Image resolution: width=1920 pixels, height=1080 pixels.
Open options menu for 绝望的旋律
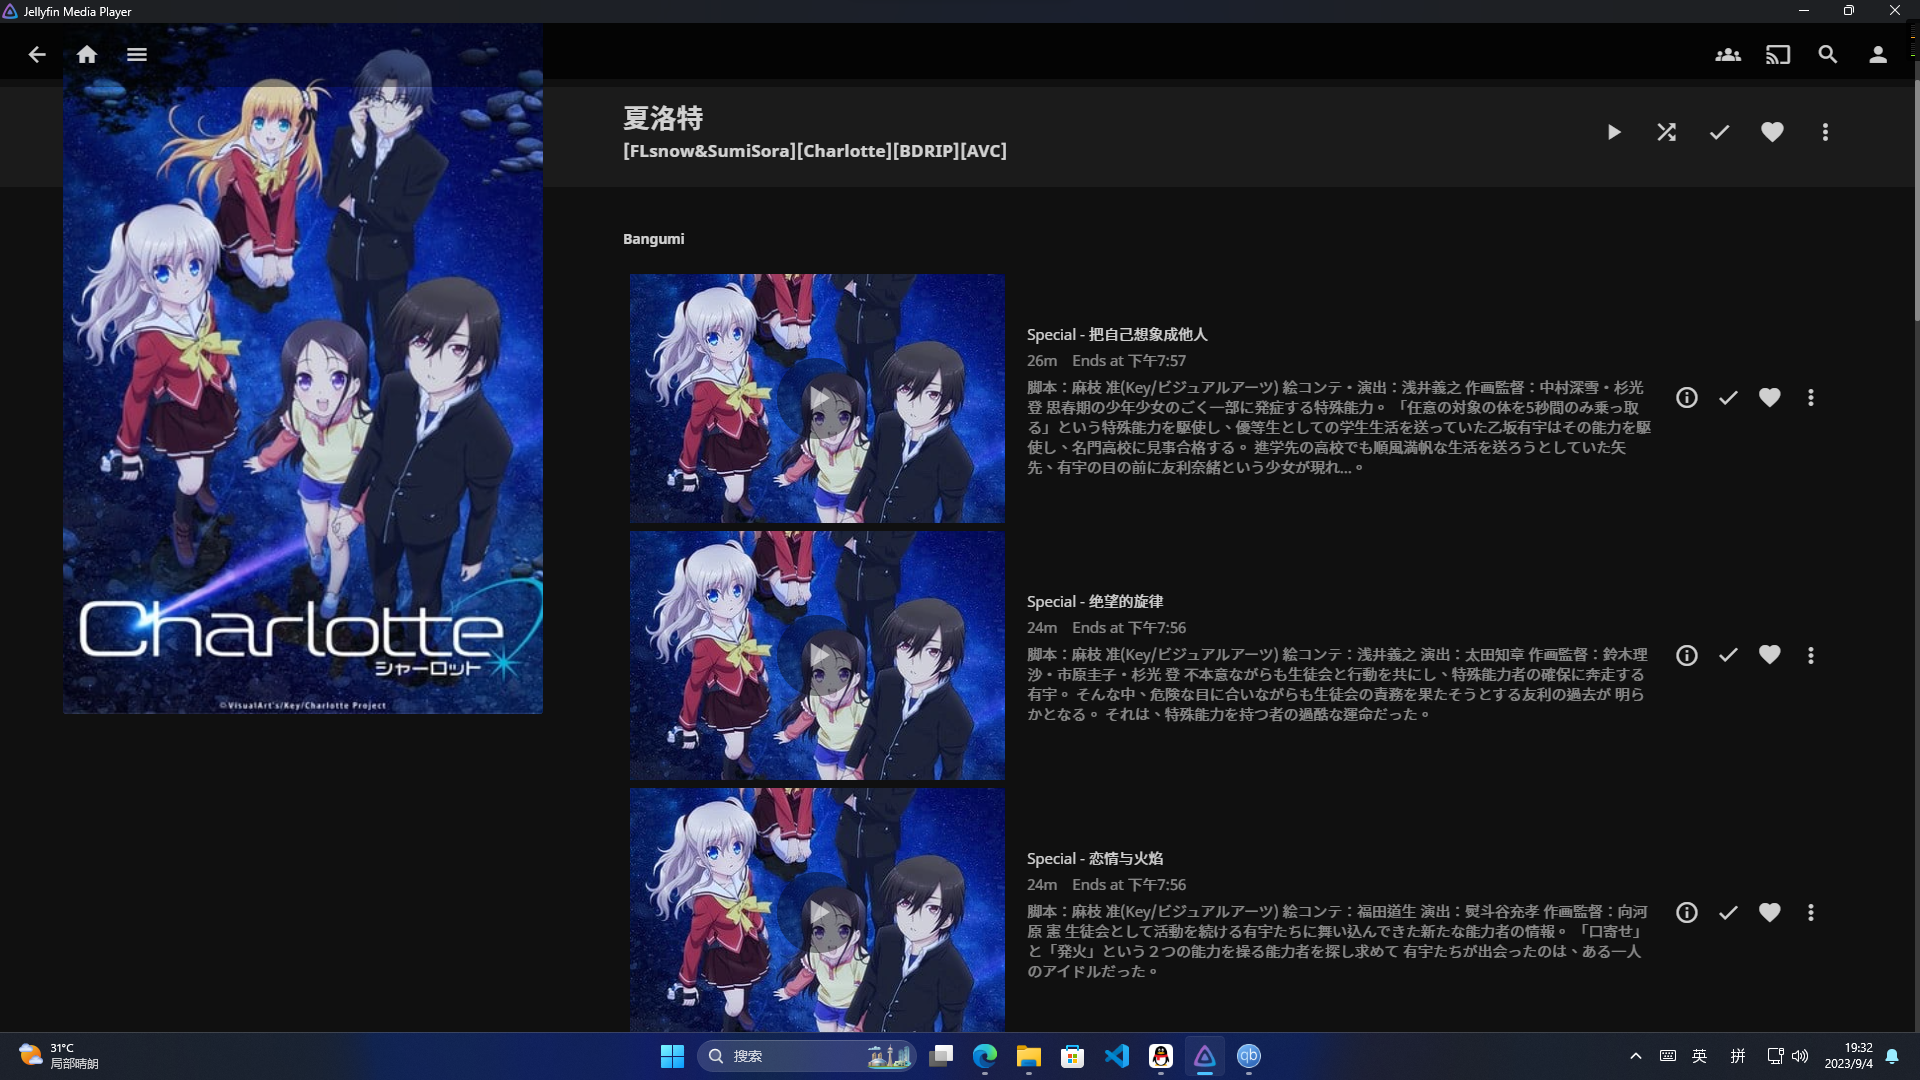pos(1810,655)
